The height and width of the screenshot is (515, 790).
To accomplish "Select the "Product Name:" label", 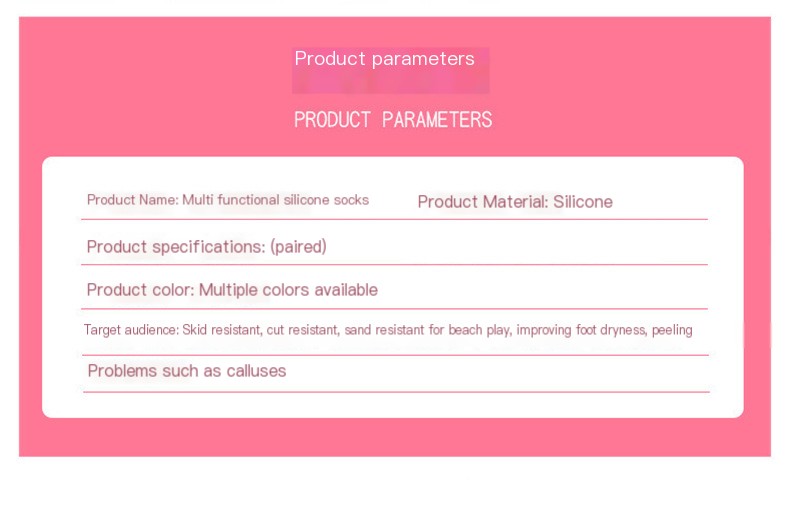I will (132, 200).
